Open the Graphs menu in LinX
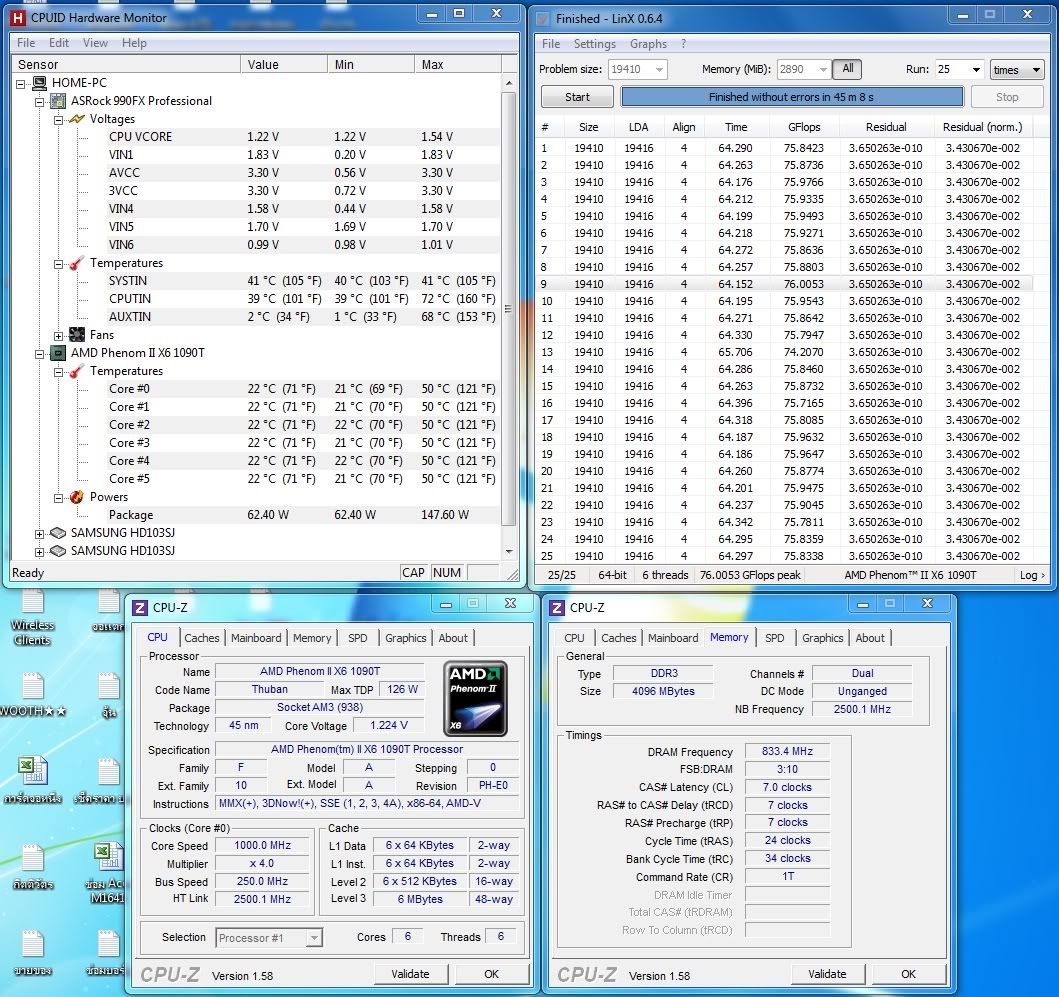 [x=648, y=44]
